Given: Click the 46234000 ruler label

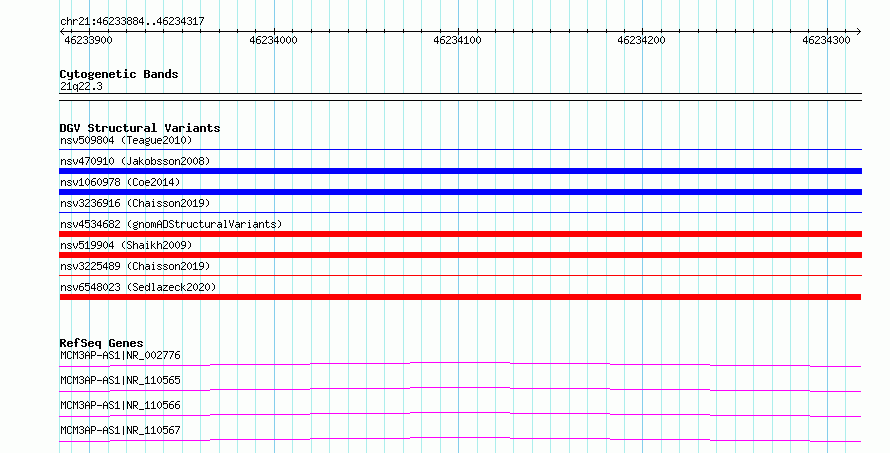Looking at the screenshot, I should 273,40.
